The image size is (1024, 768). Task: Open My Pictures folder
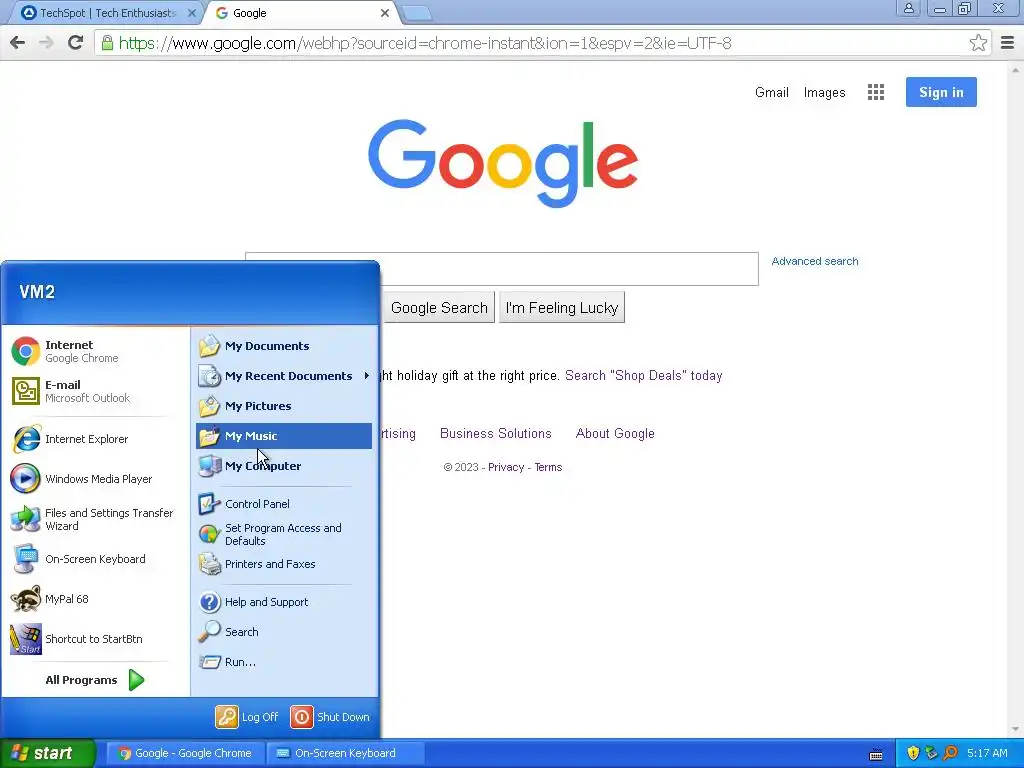(284, 406)
